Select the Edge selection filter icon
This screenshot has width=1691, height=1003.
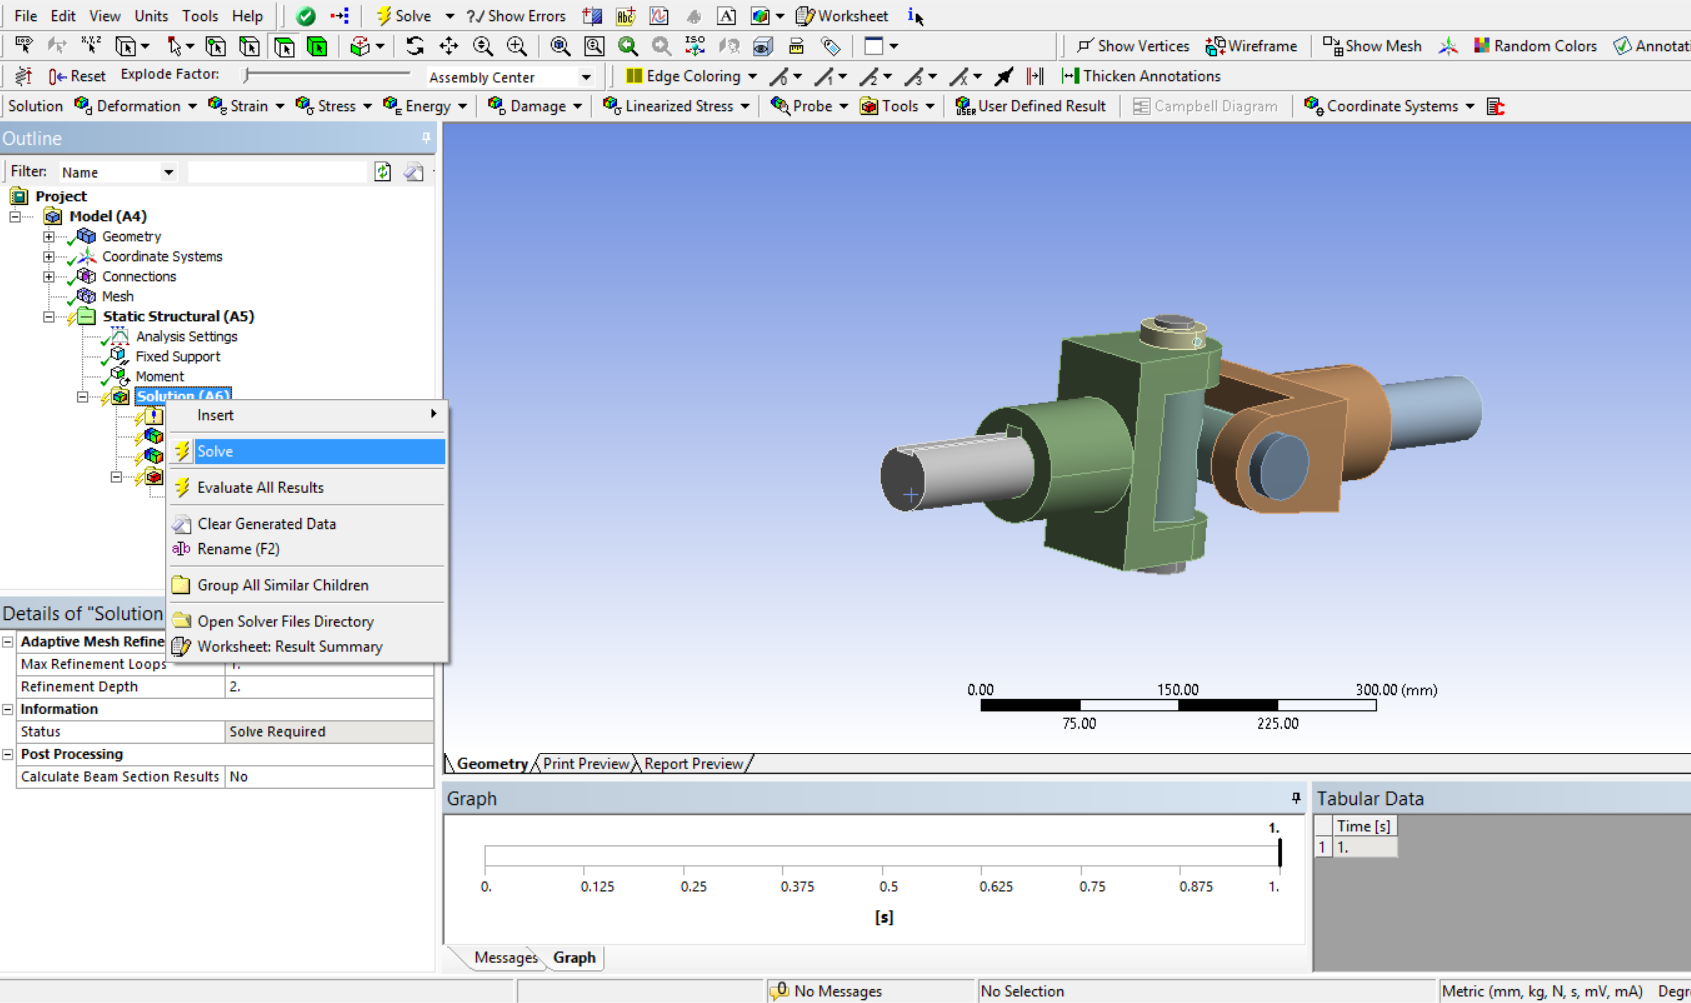pyautogui.click(x=250, y=46)
